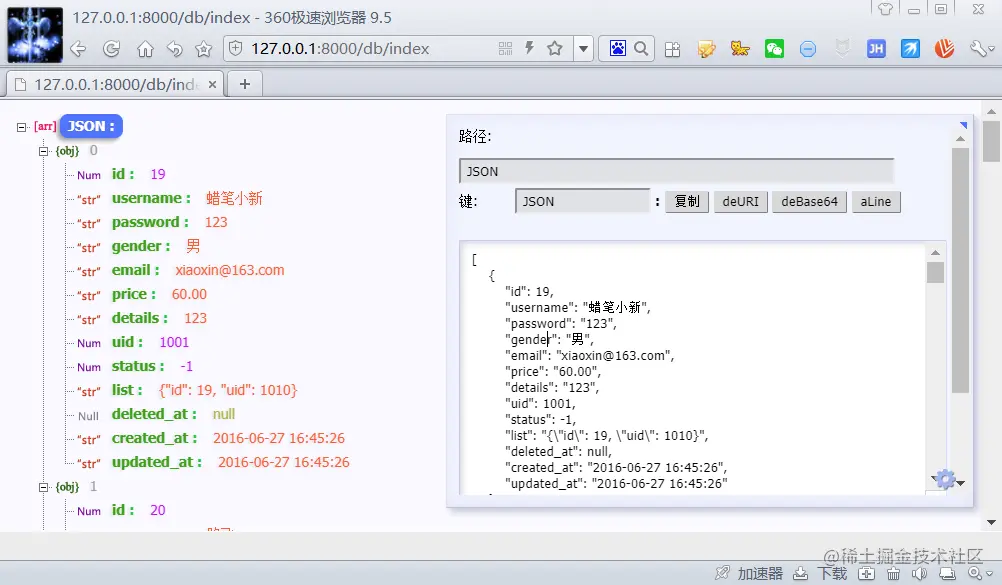This screenshot has width=1002, height=585.
Task: Click into the URL address field
Action: tap(371, 49)
